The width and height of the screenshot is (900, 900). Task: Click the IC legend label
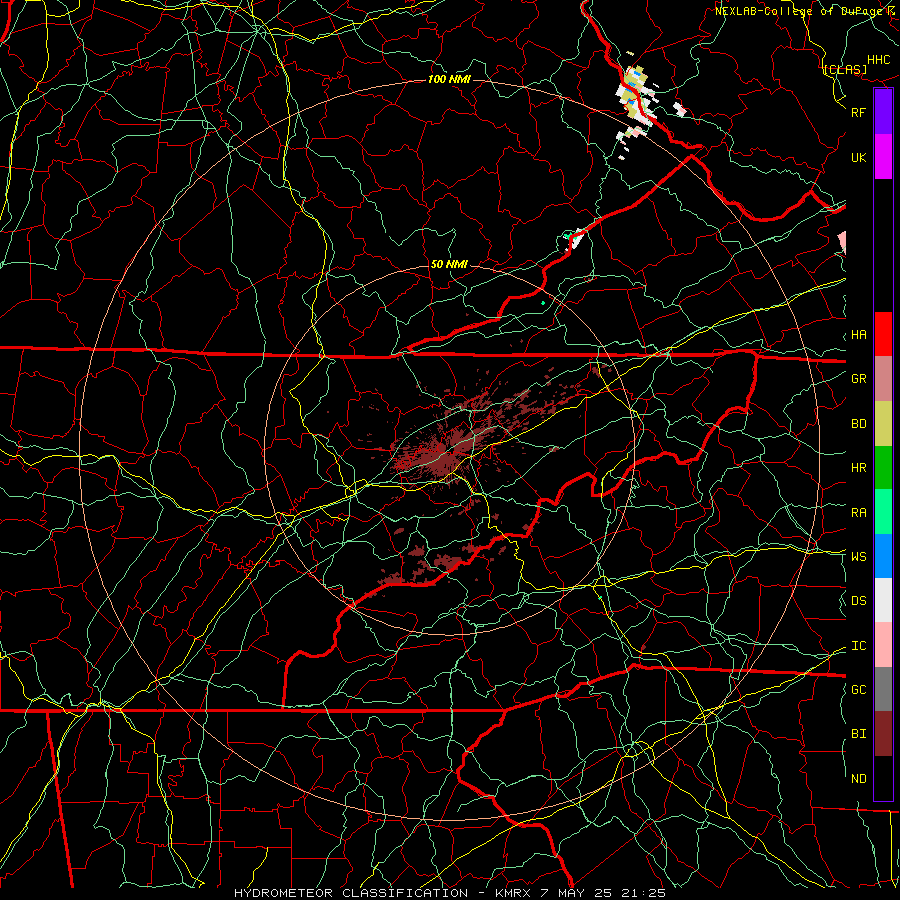[858, 646]
